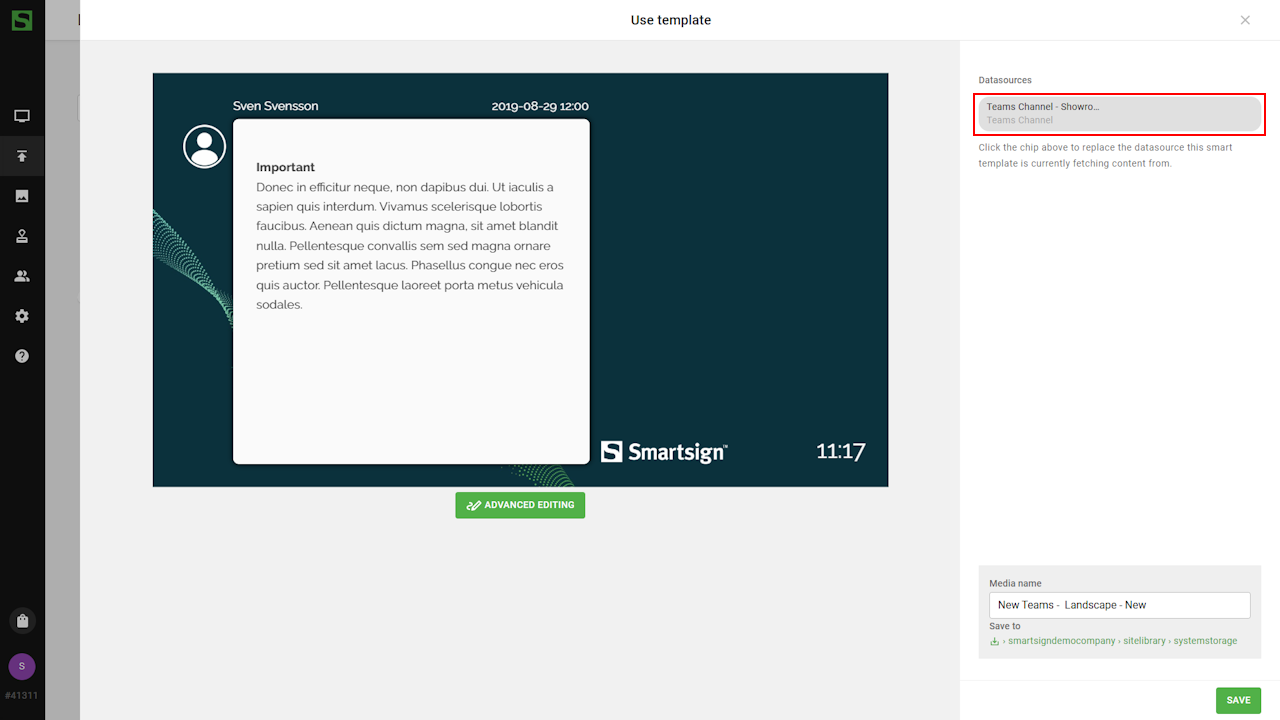Select systemstorage in the save path
This screenshot has width=1280, height=720.
pyautogui.click(x=1205, y=641)
